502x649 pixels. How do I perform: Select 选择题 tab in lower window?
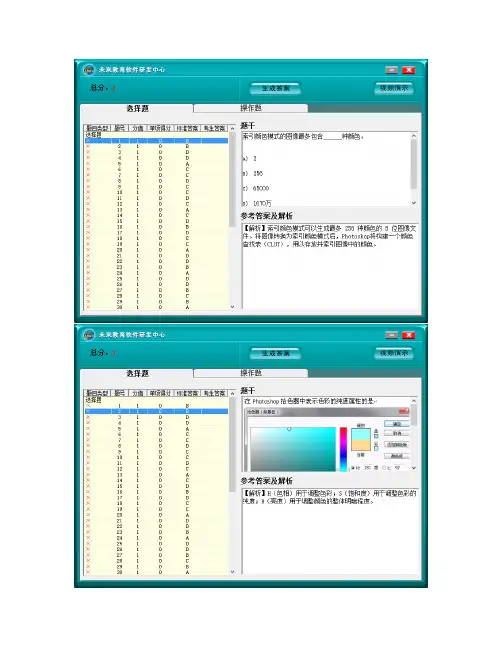click(137, 373)
